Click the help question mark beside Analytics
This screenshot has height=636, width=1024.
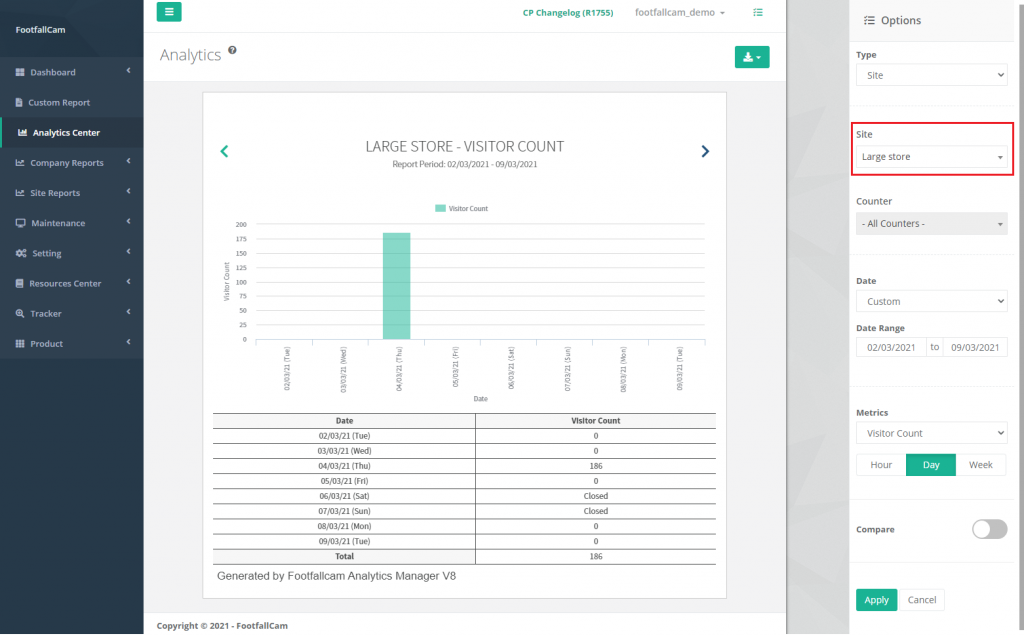pos(232,50)
